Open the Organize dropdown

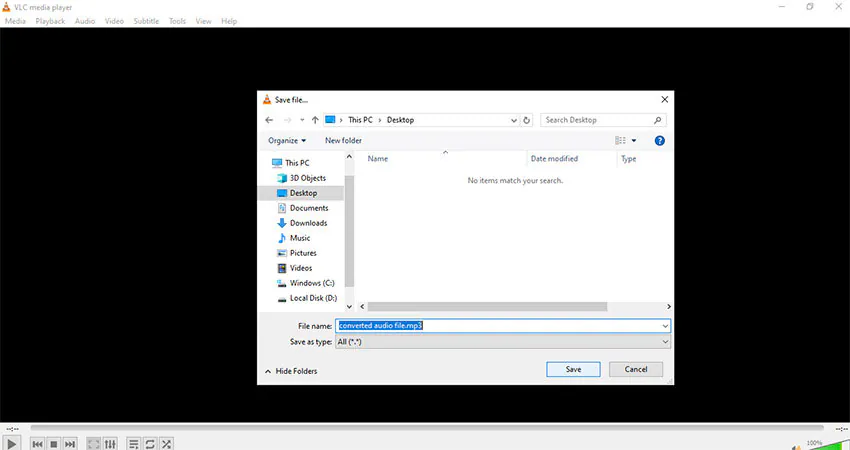[287, 140]
